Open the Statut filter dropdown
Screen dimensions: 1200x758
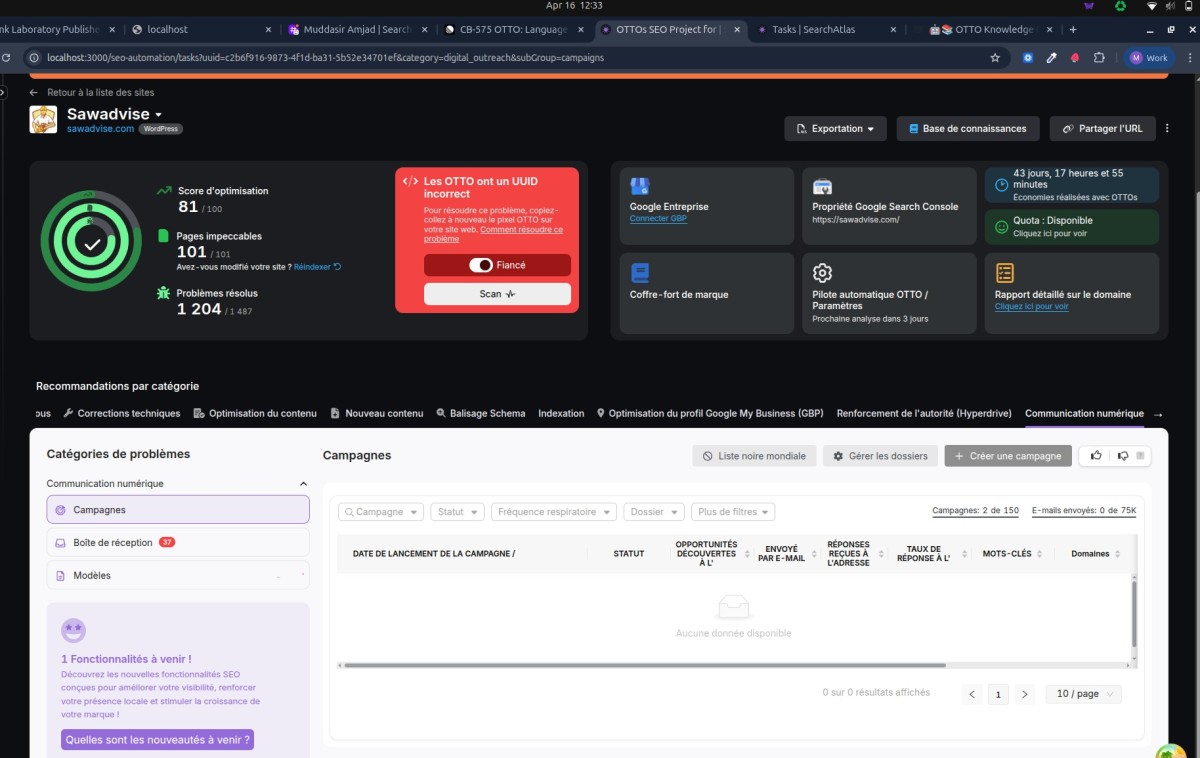457,511
